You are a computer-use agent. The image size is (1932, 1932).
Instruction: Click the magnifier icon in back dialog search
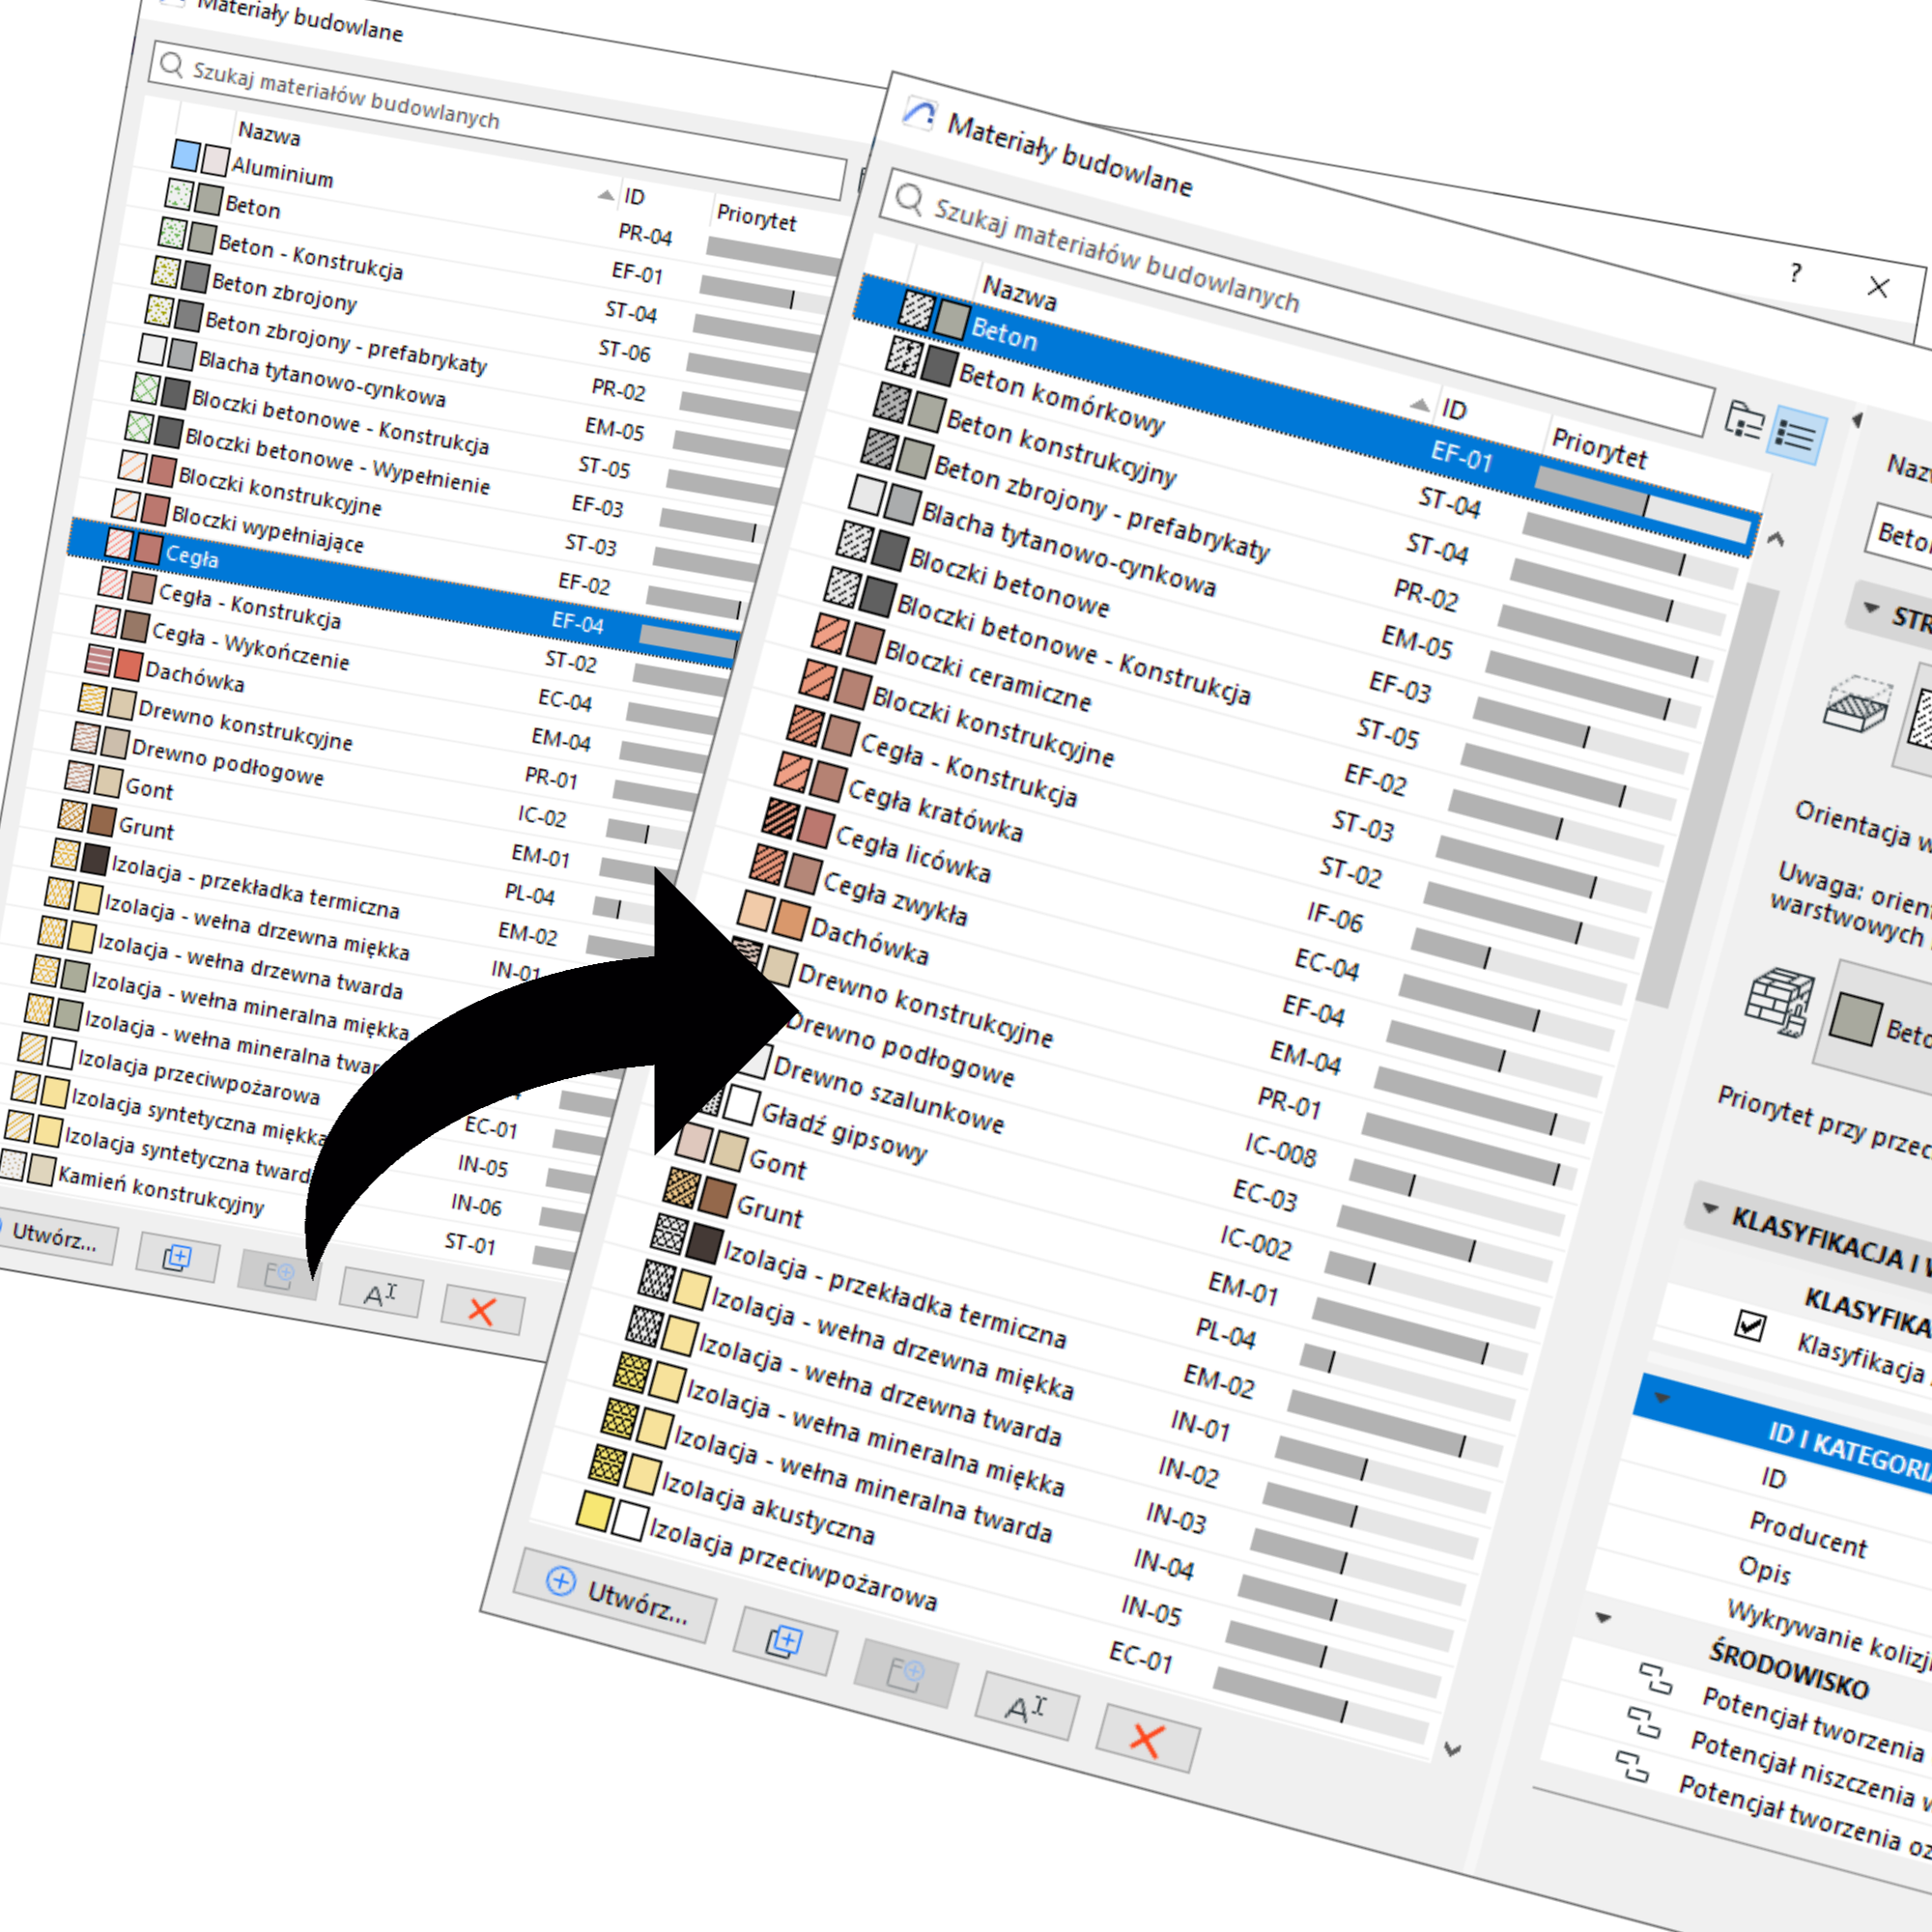tap(172, 66)
